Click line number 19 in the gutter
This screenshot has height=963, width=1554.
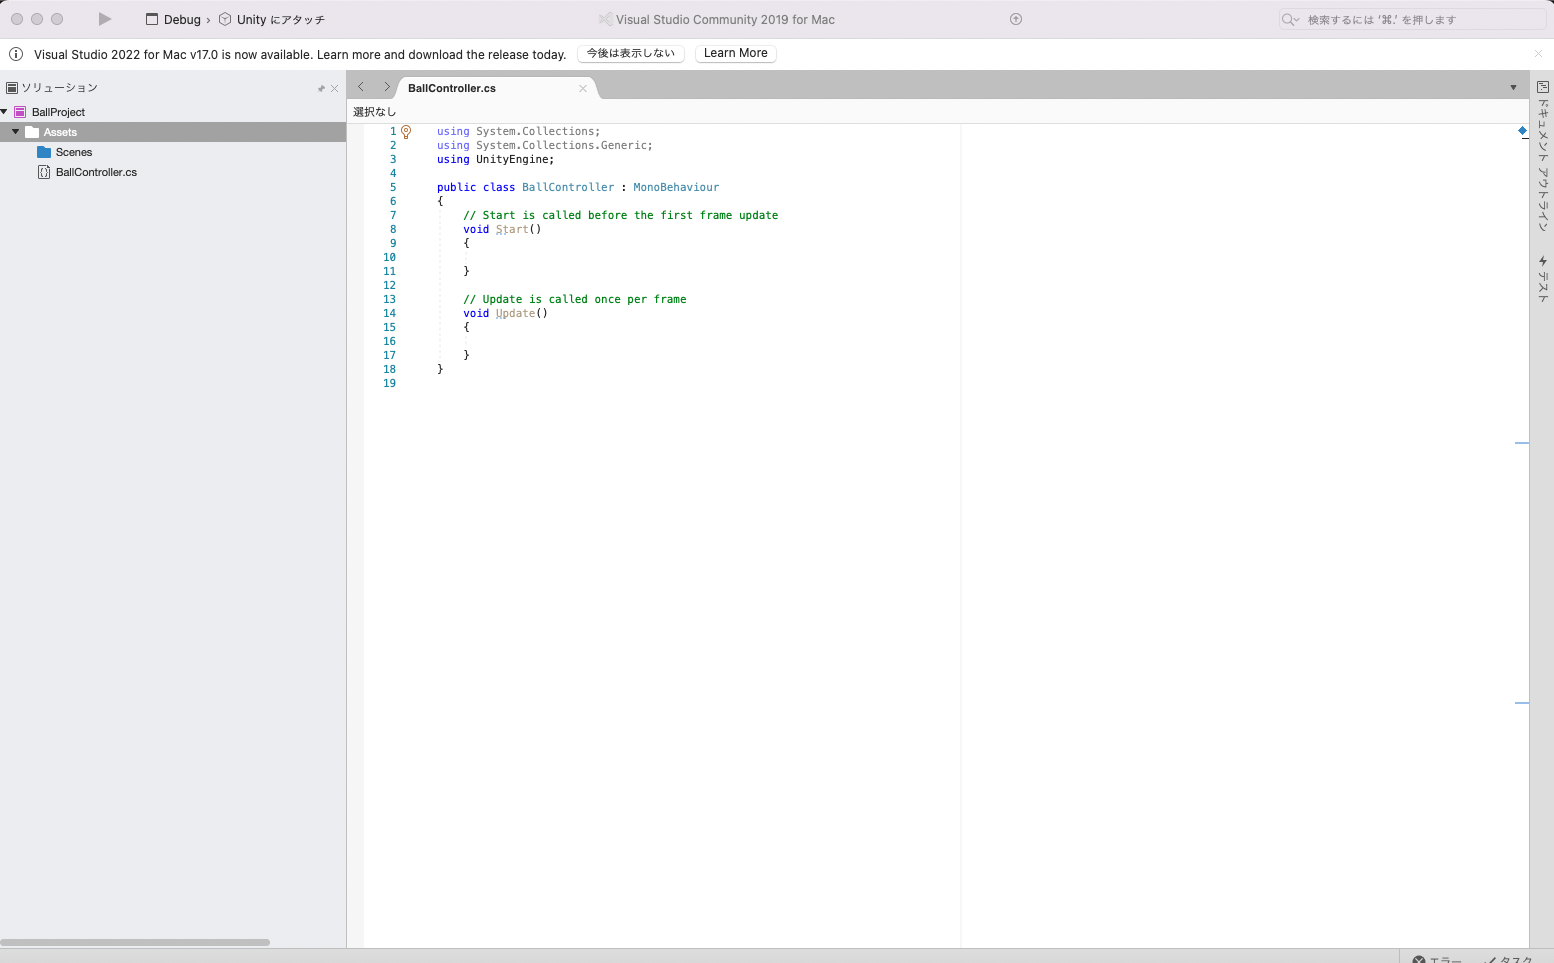pos(389,383)
